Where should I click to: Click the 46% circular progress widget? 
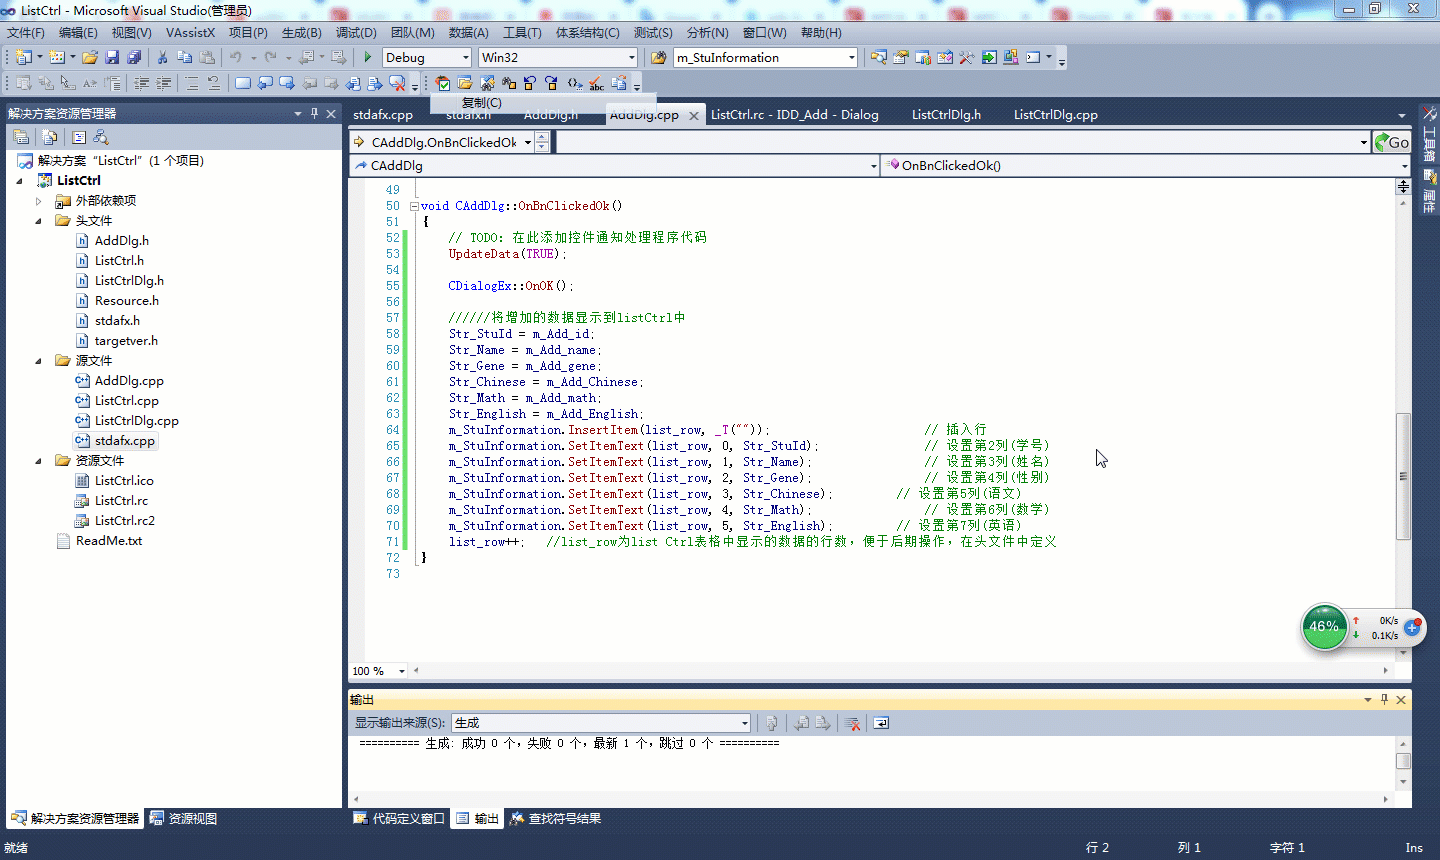(x=1324, y=627)
